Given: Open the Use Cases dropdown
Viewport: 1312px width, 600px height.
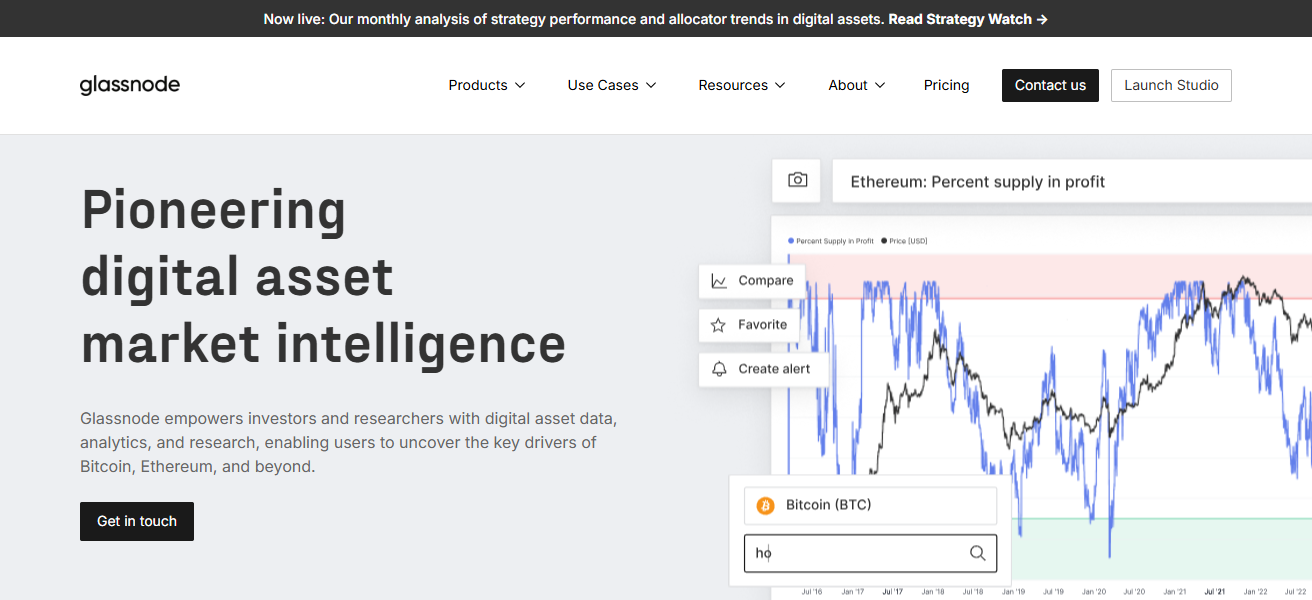Looking at the screenshot, I should pos(611,85).
